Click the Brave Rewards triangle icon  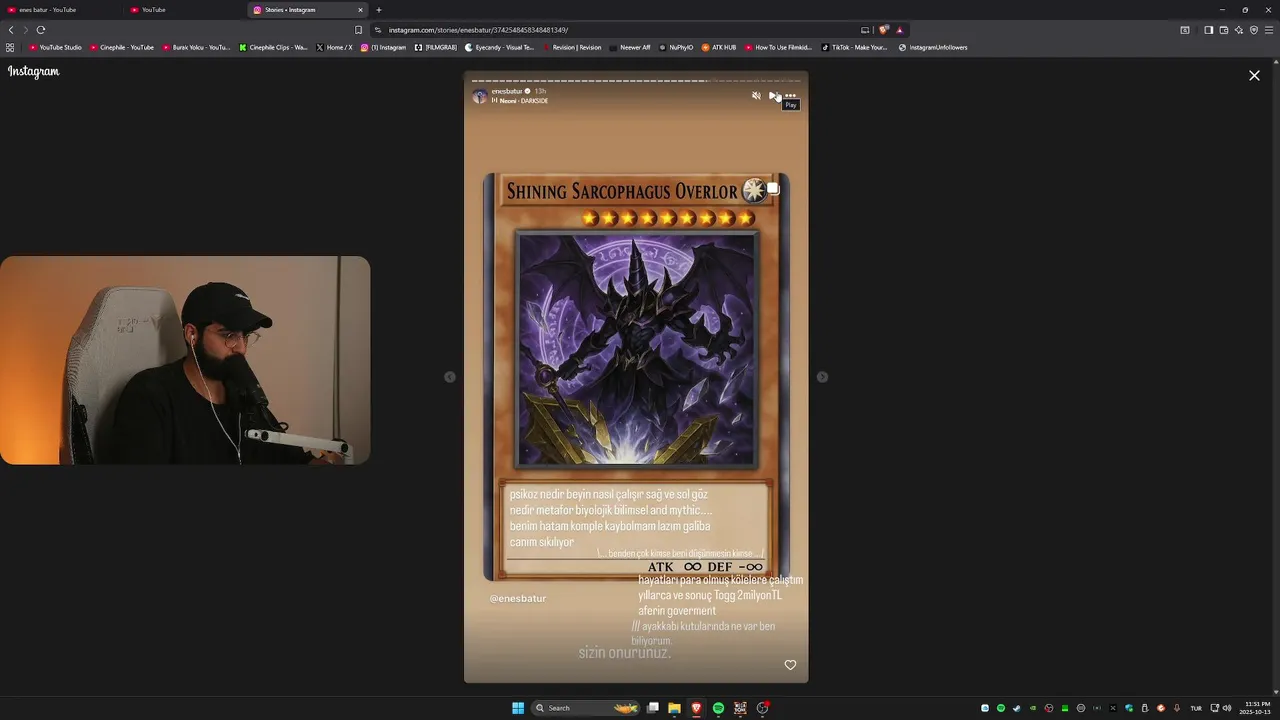899,30
